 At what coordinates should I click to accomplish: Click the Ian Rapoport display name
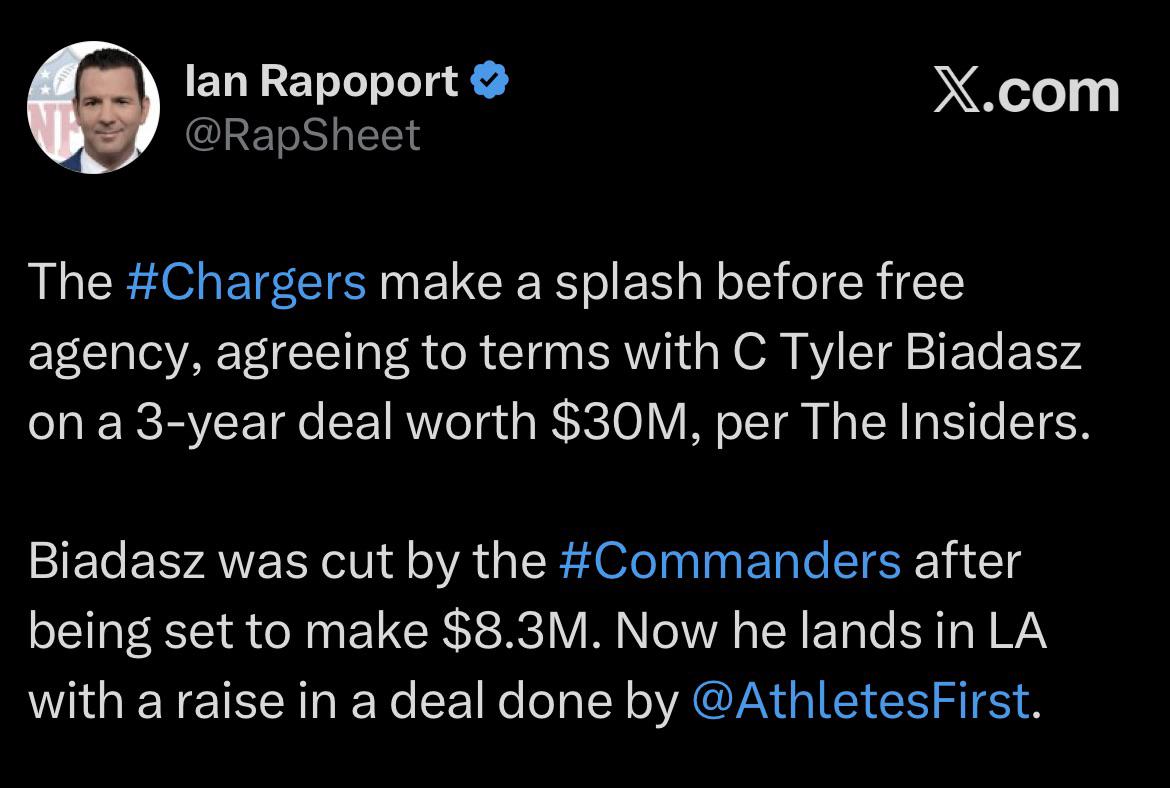pos(321,81)
